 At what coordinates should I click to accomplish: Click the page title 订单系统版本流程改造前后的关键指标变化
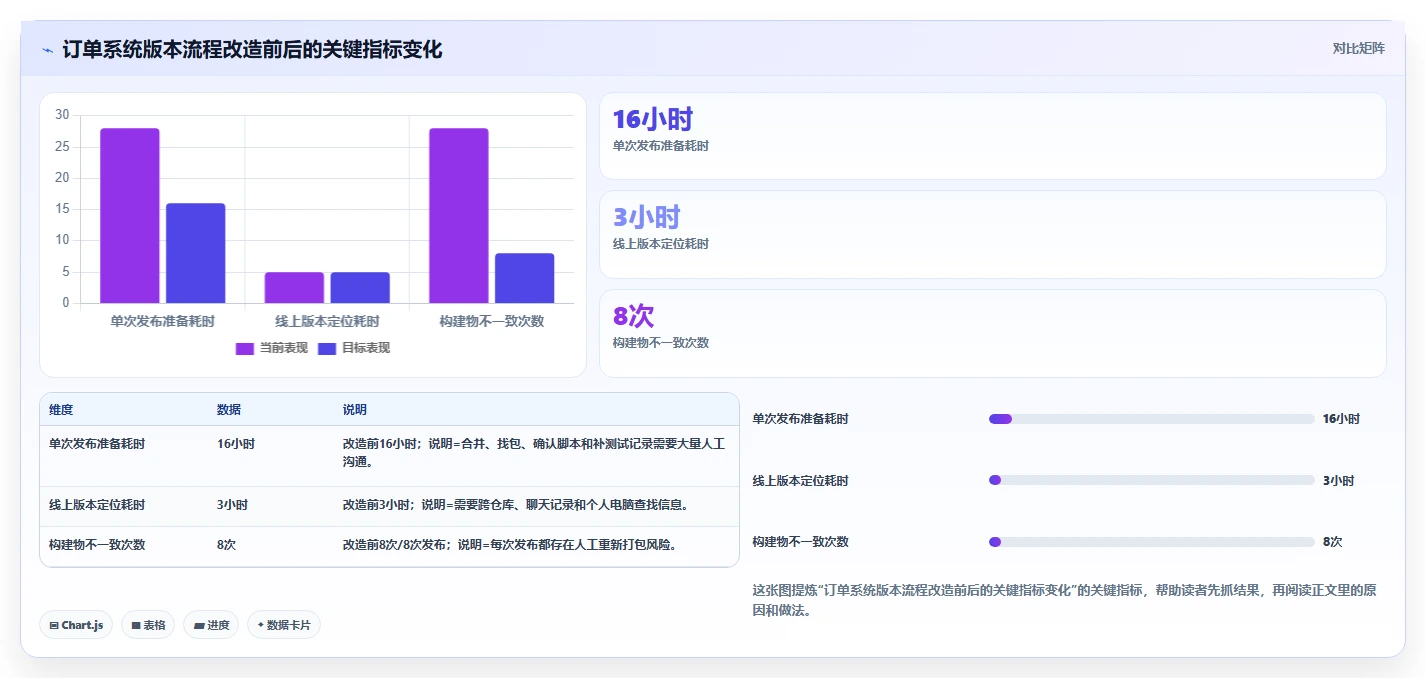(252, 49)
